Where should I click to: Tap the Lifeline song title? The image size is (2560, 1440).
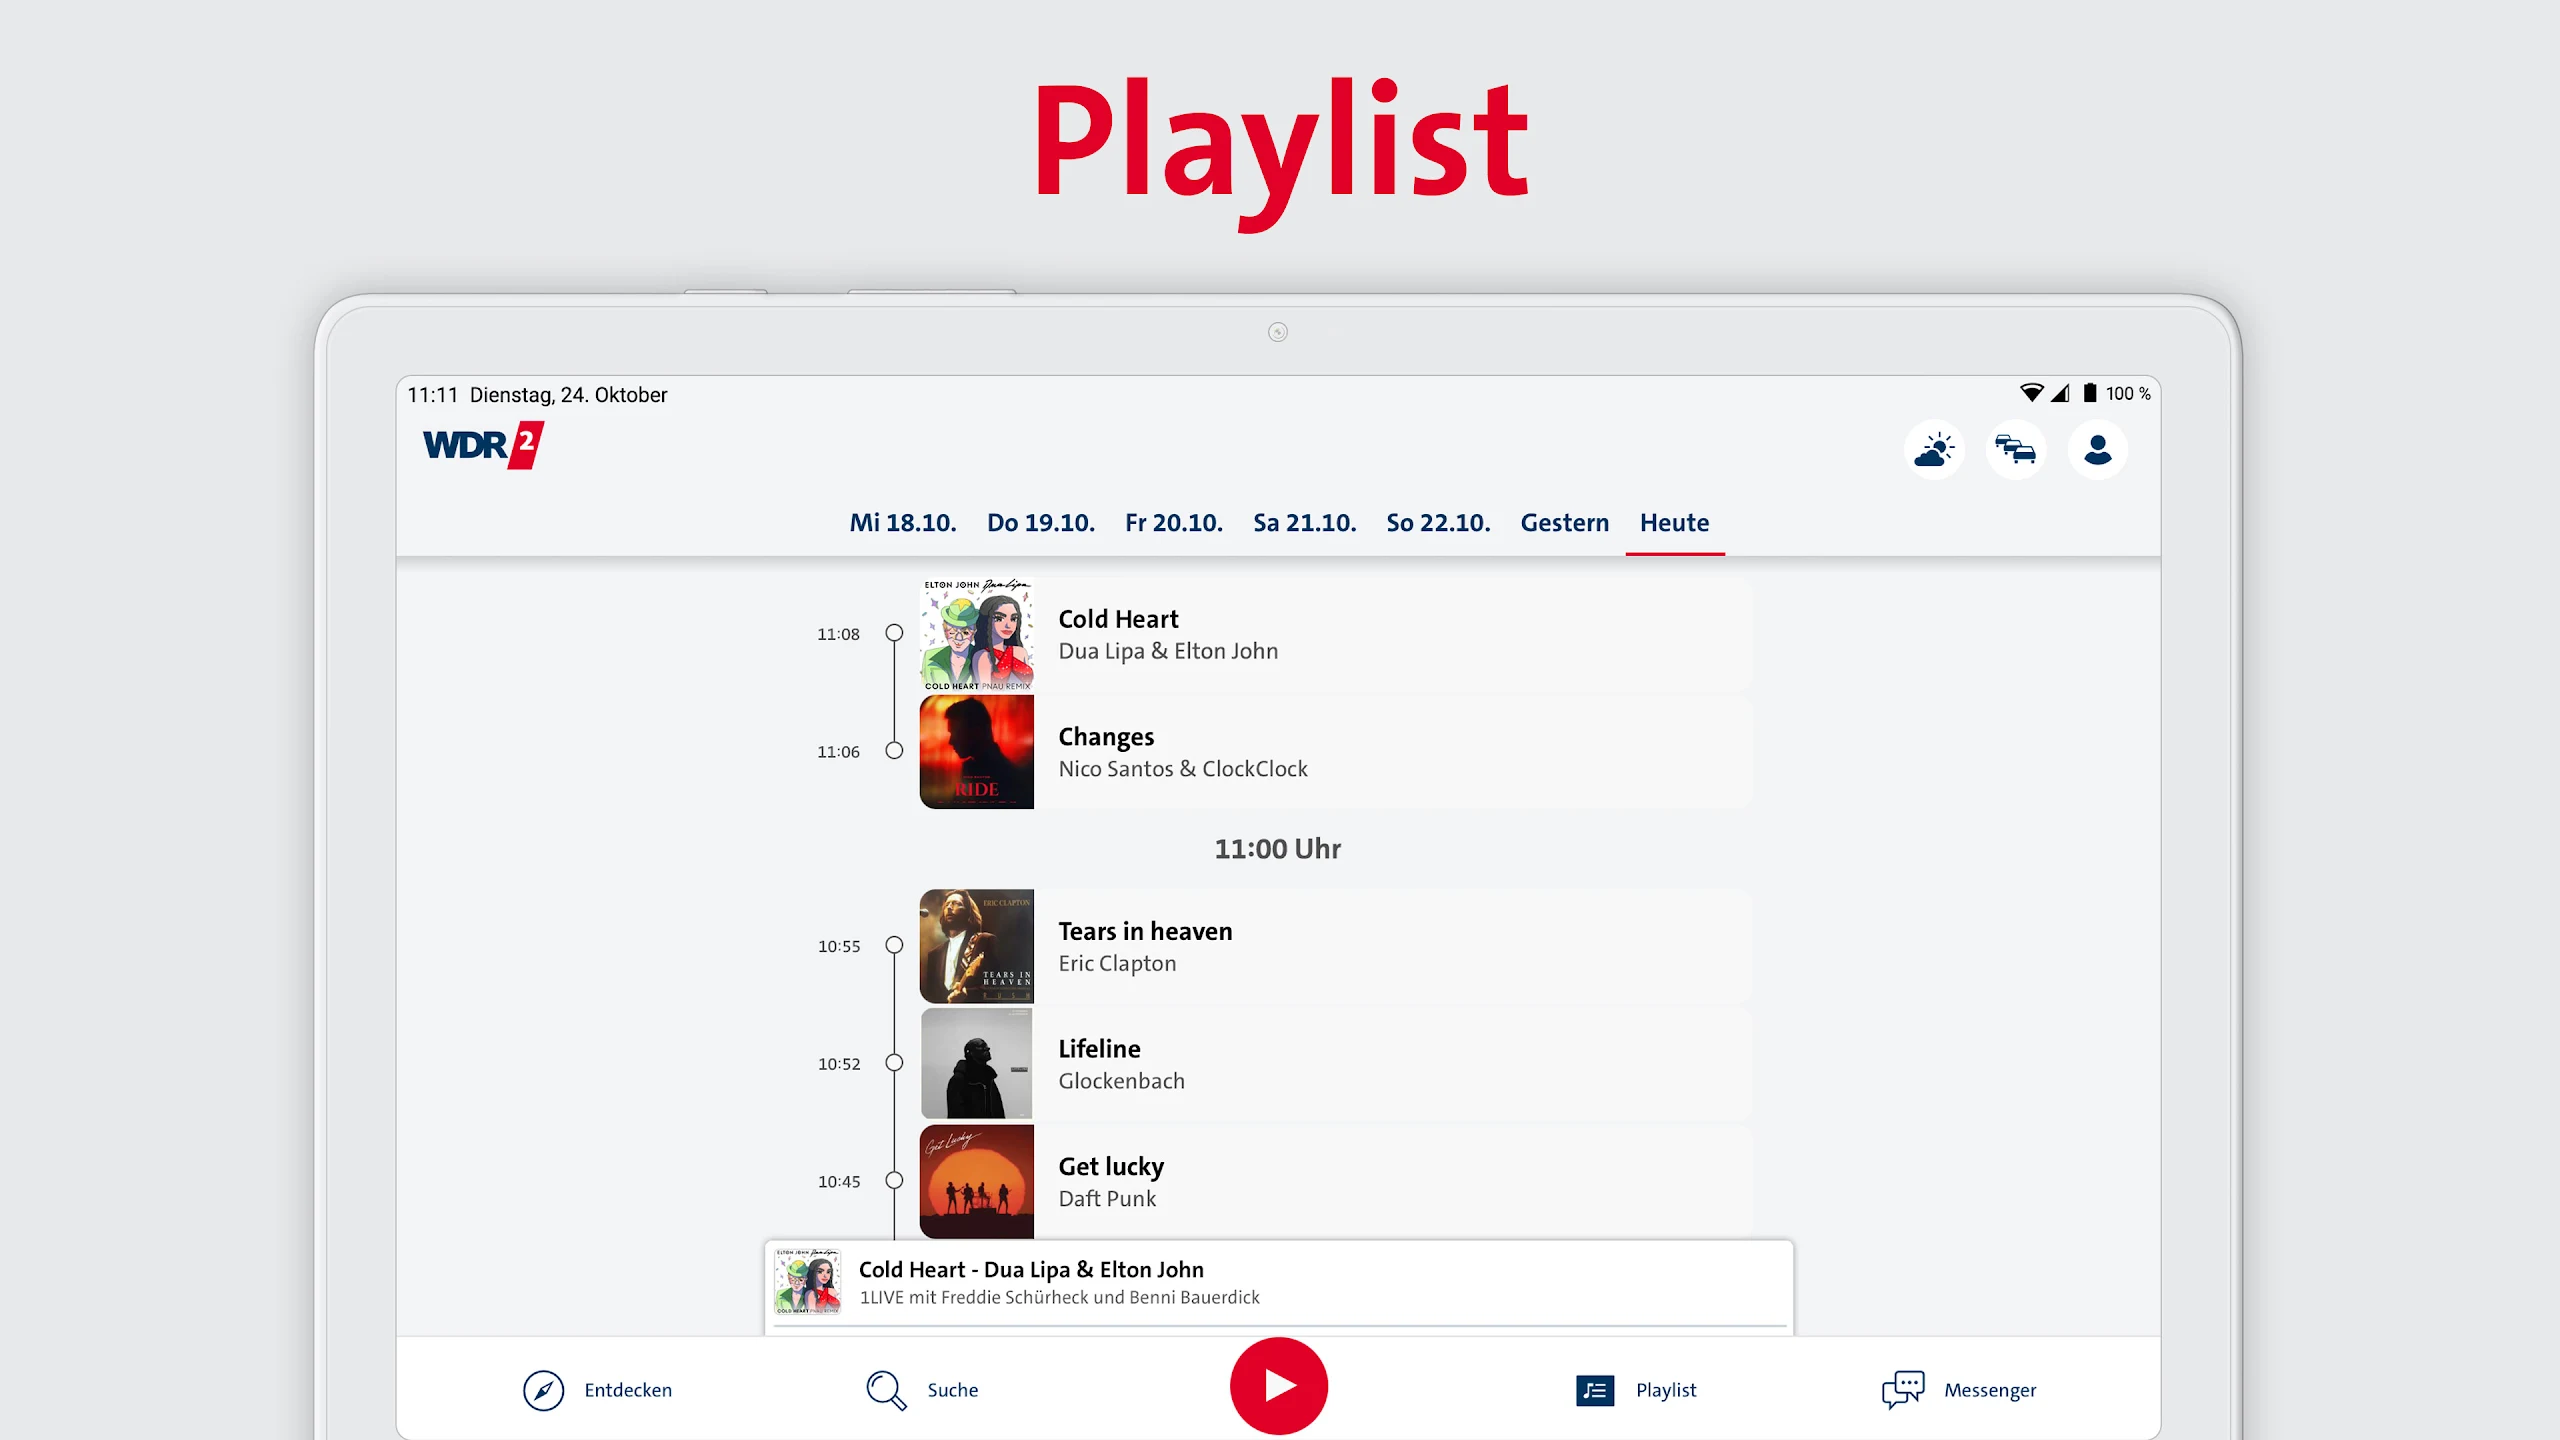[1099, 1049]
